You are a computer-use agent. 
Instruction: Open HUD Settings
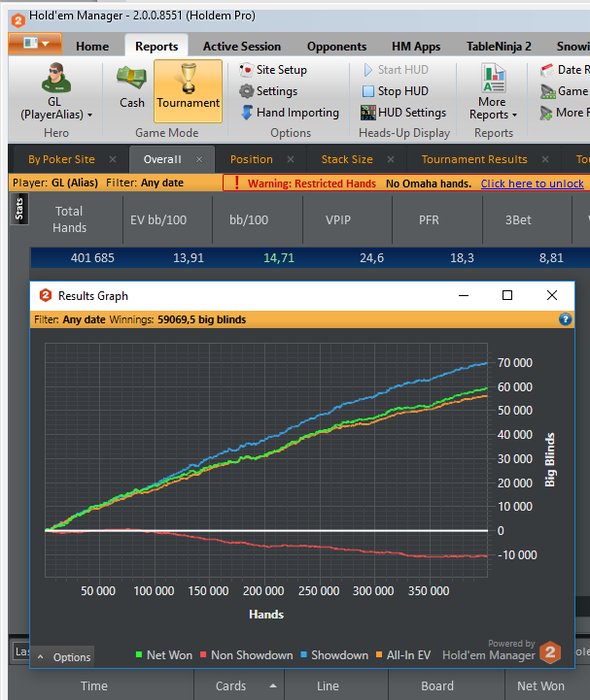click(x=403, y=112)
